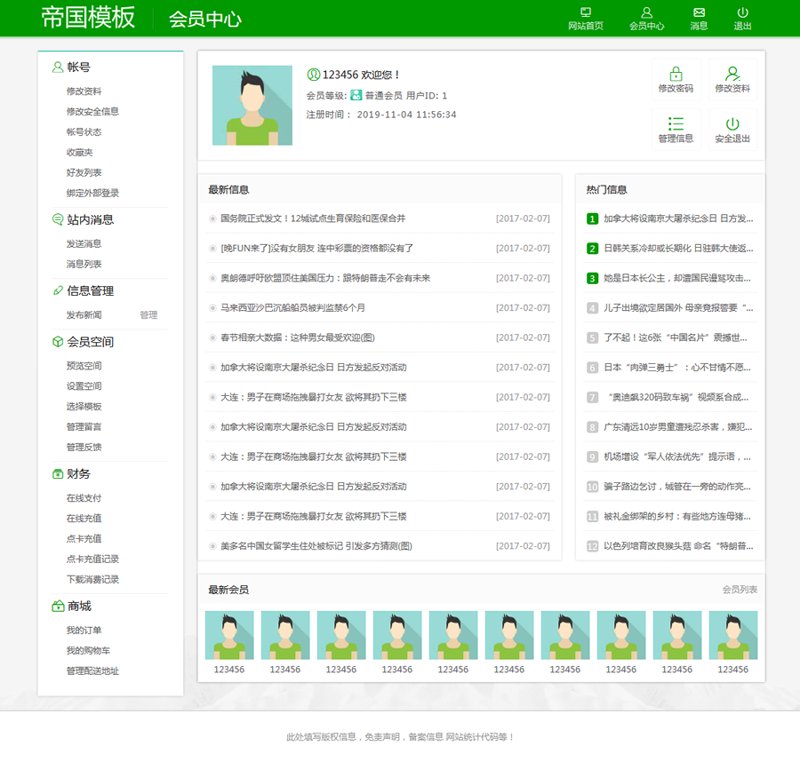Open hot item 儿子出境欲定居国外
Viewport: 800px width, 762px height.
click(678, 308)
